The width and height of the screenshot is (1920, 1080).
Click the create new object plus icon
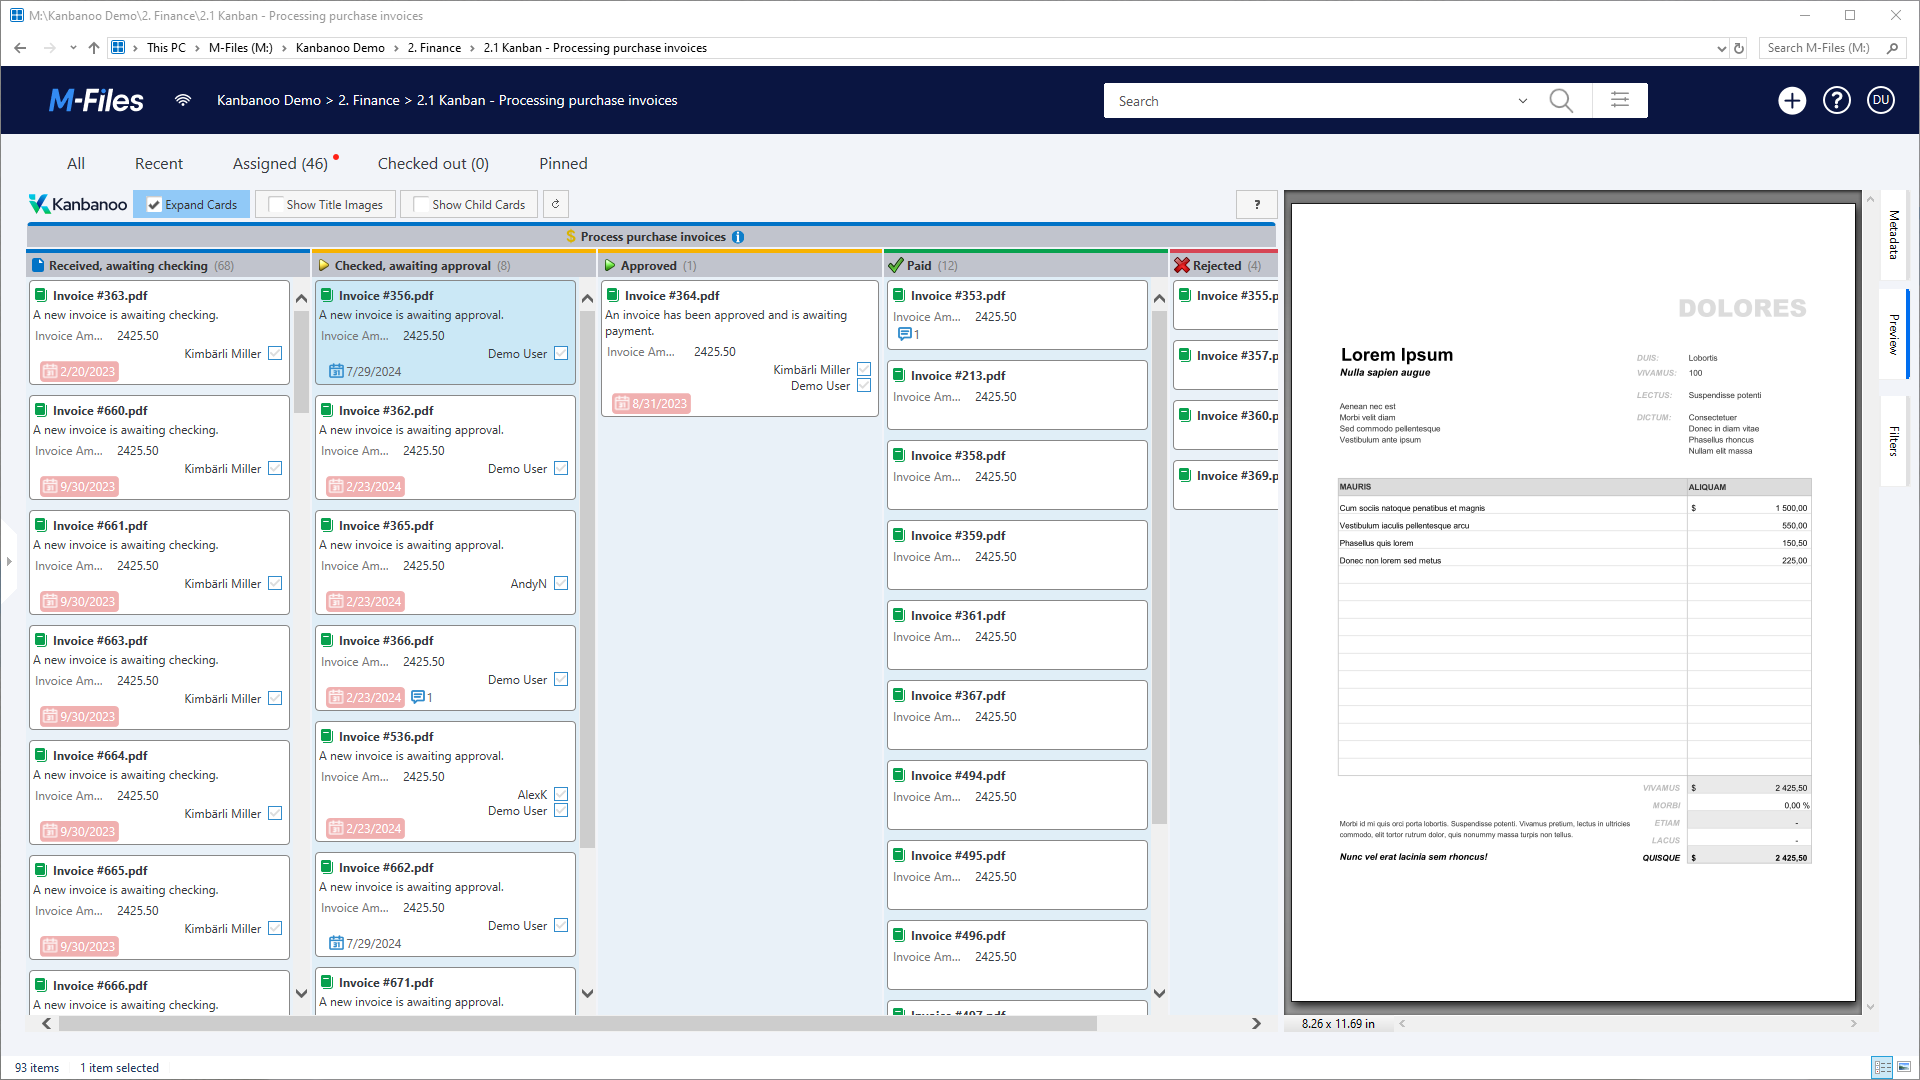(x=1792, y=100)
